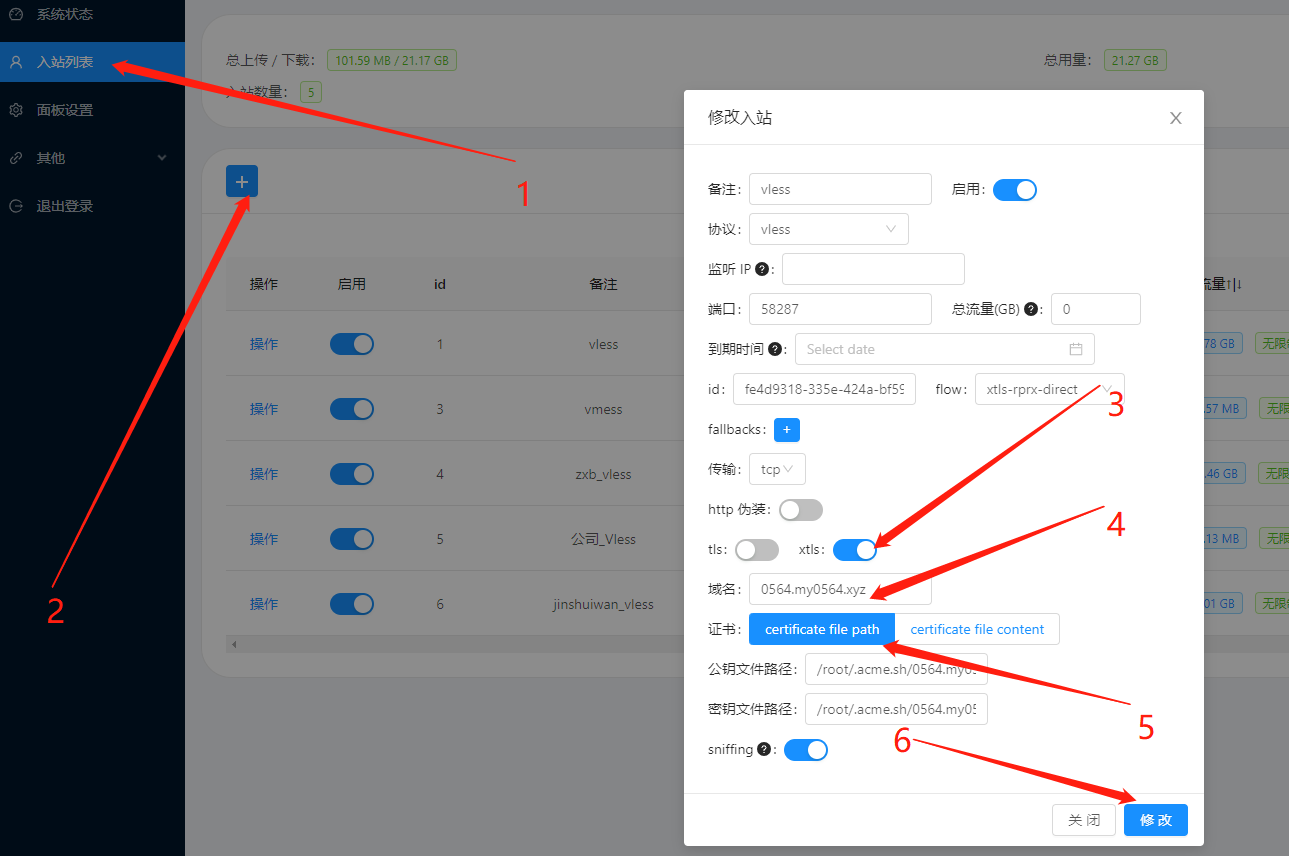Open the 协议 vless dropdown
Viewport: 1289px width, 856px height.
tap(828, 228)
